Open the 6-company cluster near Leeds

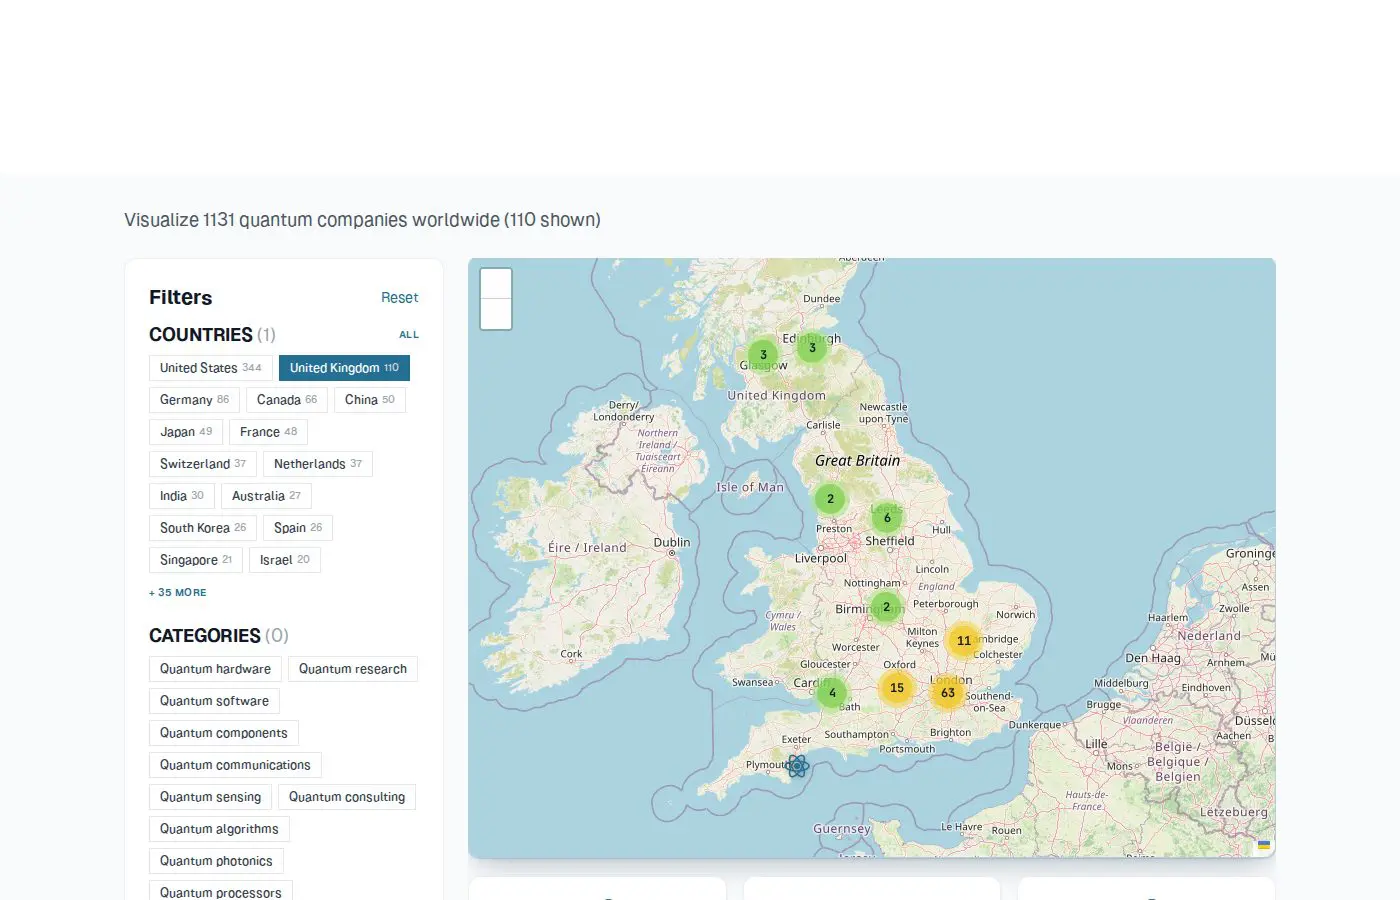point(886,517)
